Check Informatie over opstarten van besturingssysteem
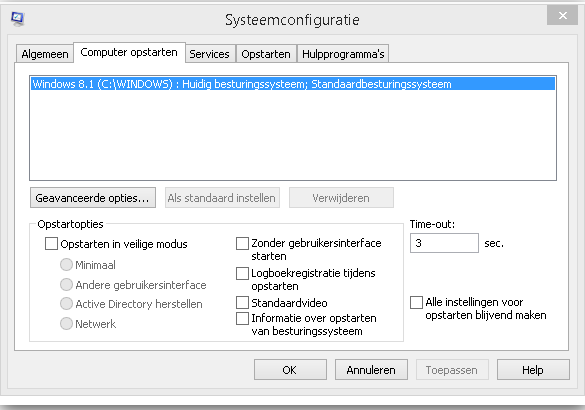 [243, 318]
